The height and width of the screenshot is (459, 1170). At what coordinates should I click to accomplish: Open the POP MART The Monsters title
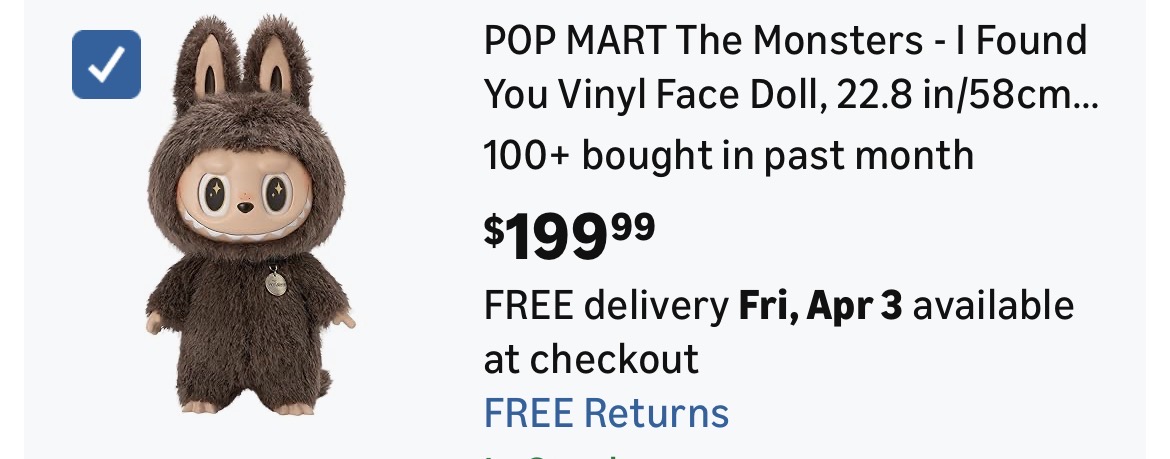coord(785,42)
